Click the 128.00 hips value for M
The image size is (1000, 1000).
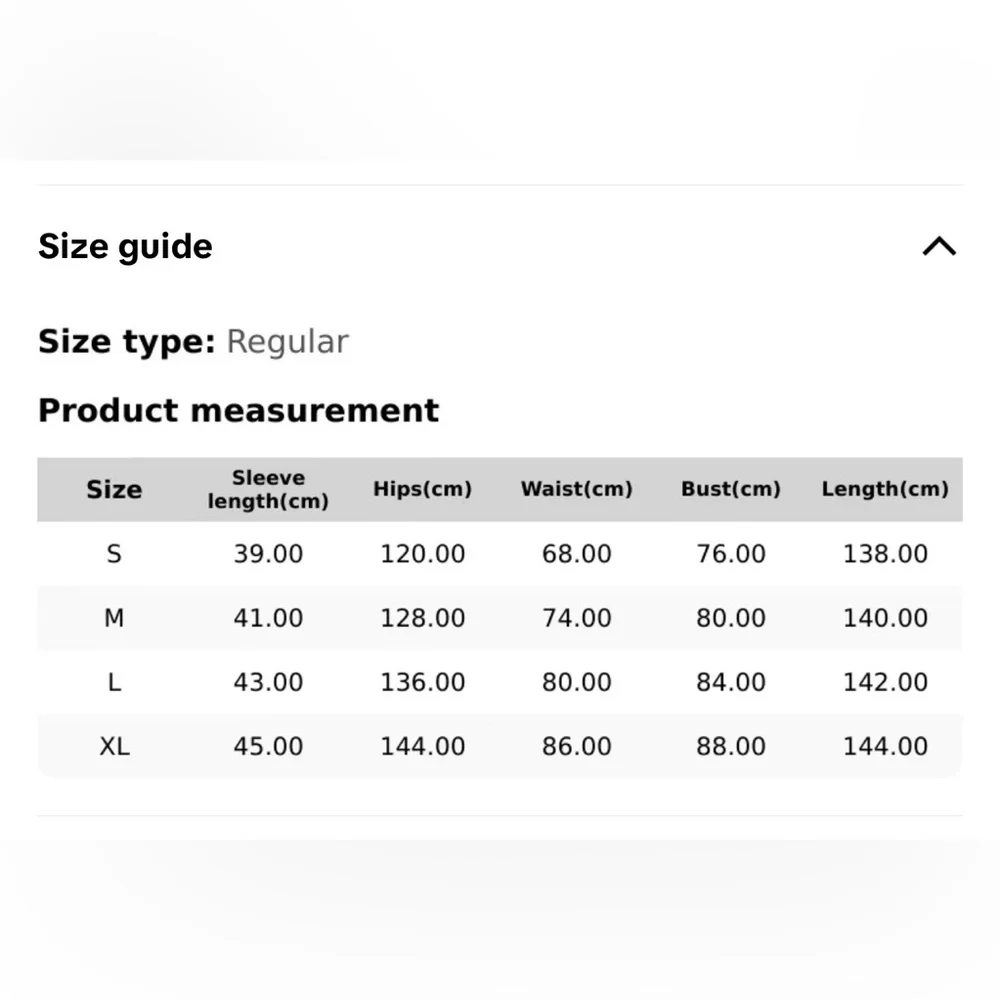pyautogui.click(x=422, y=618)
